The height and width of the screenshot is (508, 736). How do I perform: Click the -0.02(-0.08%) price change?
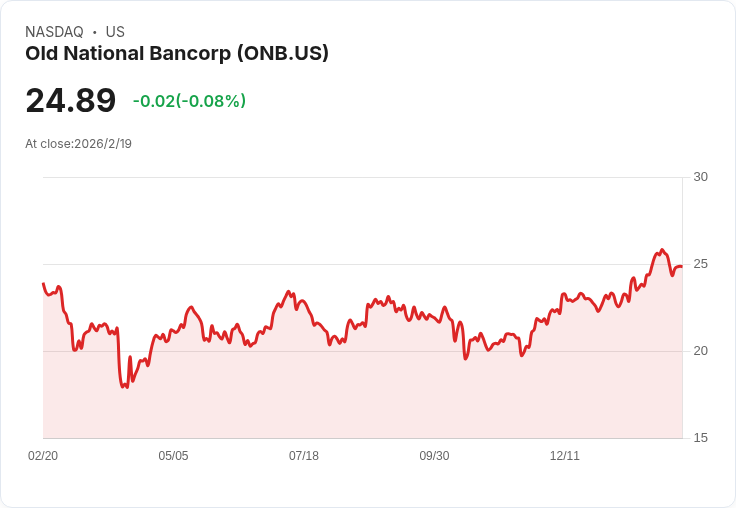(x=189, y=101)
